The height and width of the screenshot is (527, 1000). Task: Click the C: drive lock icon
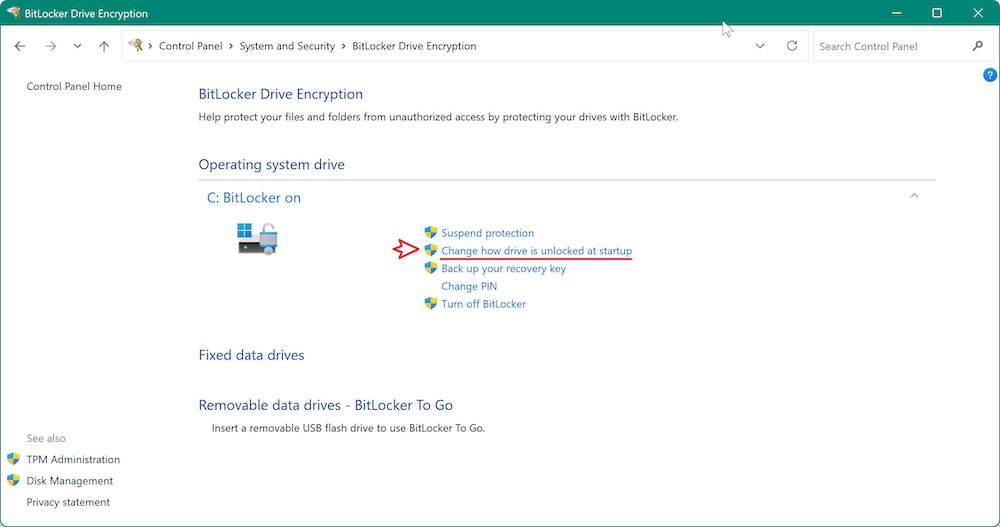(x=258, y=239)
